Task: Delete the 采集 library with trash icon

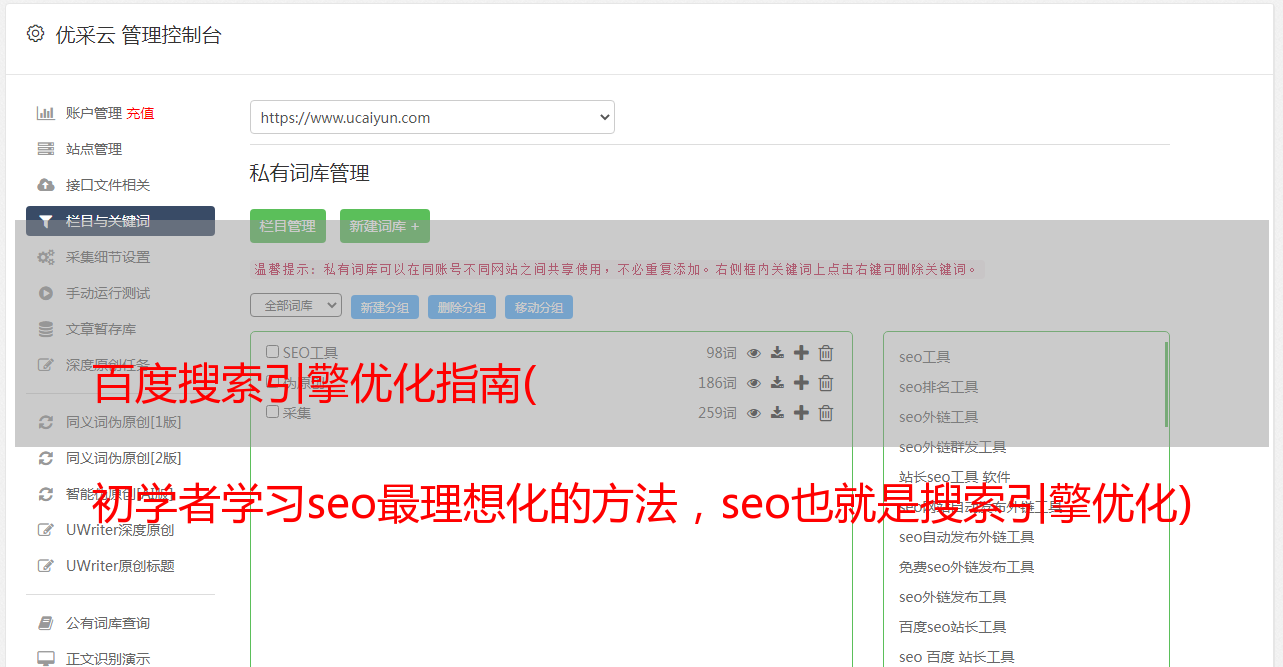Action: click(826, 413)
